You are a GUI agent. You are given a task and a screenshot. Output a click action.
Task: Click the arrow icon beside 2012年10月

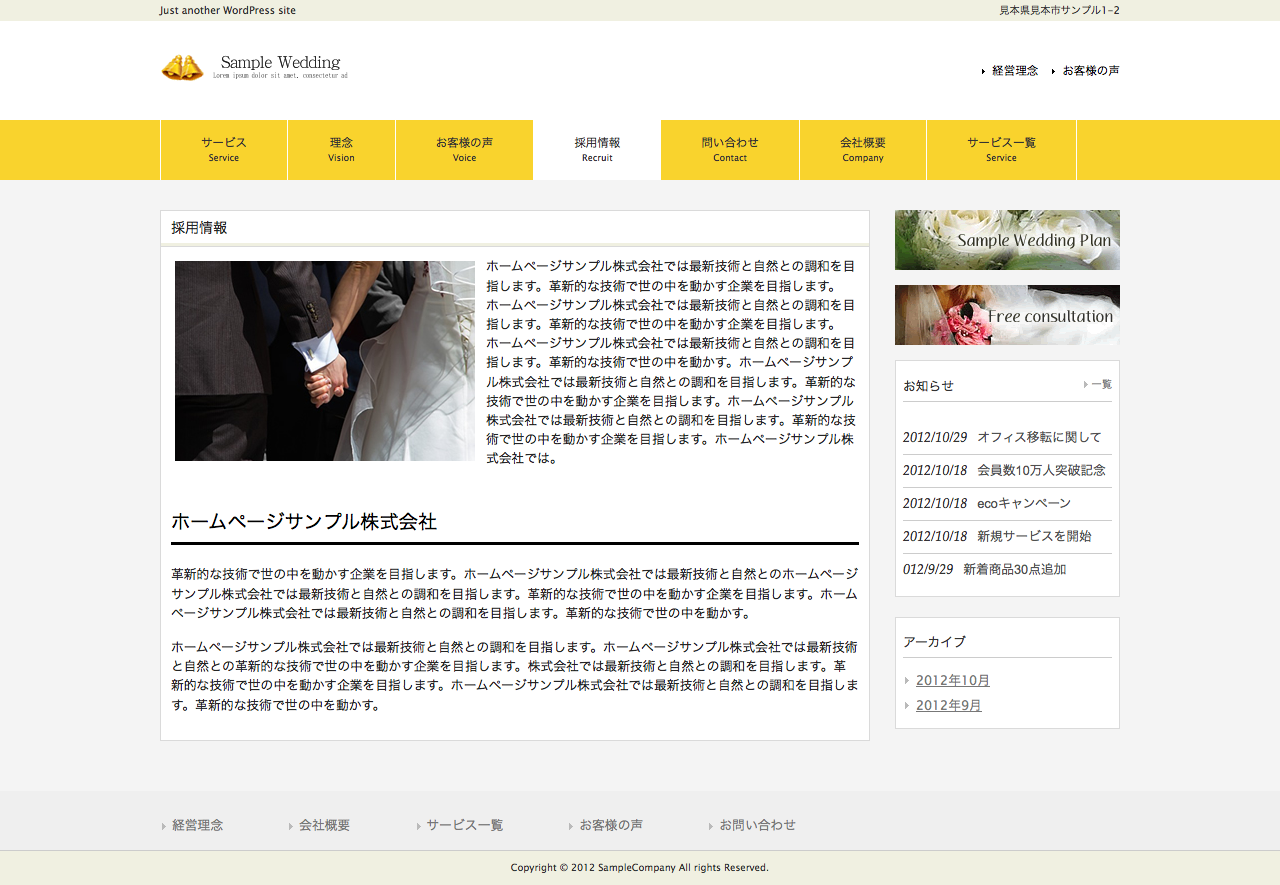click(907, 681)
